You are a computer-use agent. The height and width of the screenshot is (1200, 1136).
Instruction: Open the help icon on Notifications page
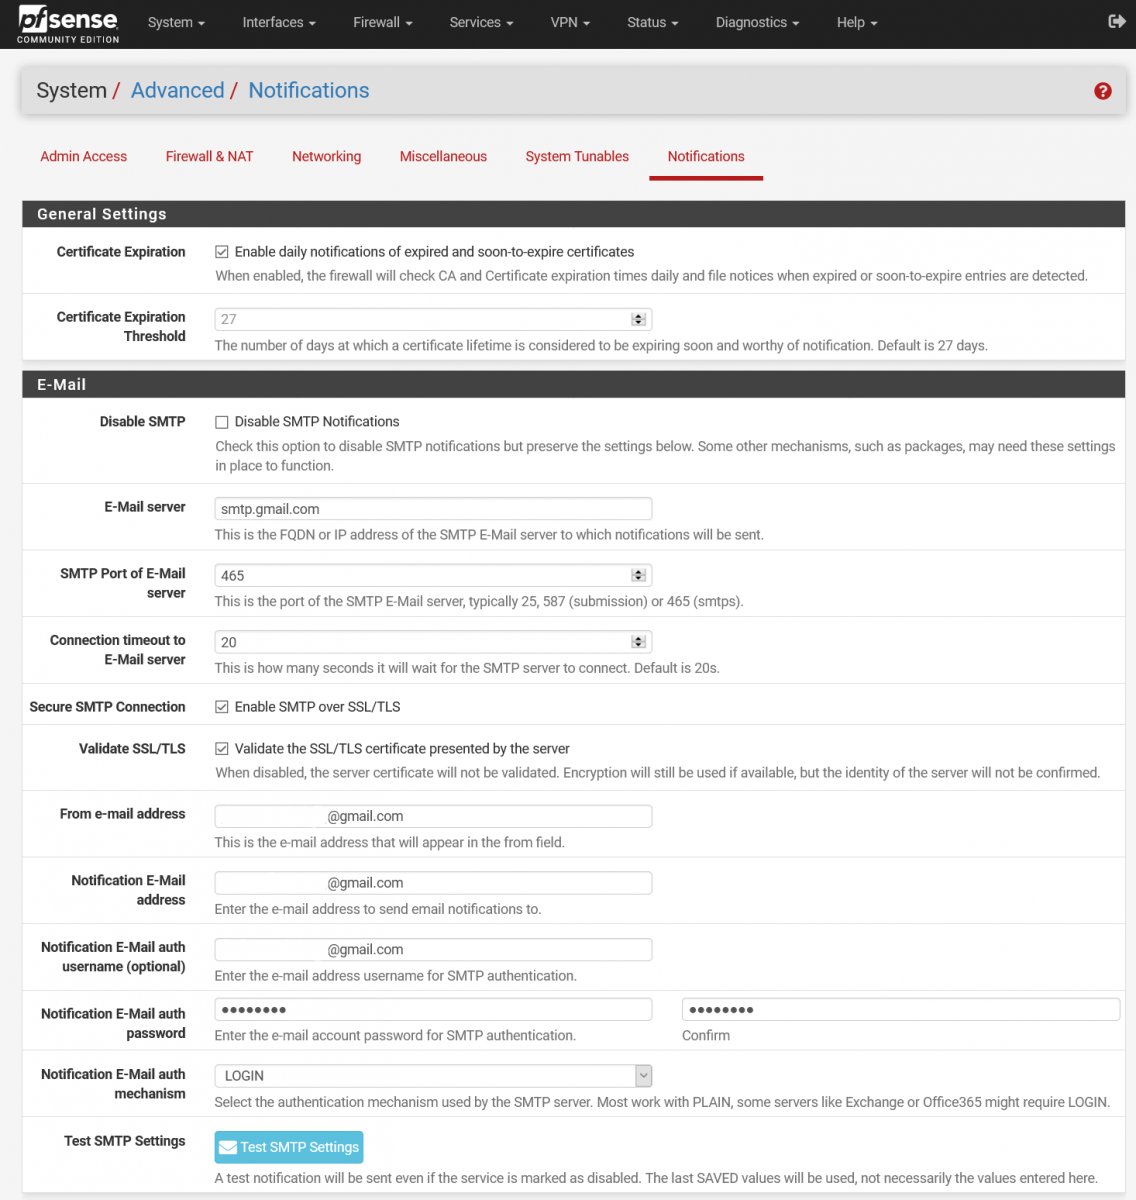(x=1102, y=90)
